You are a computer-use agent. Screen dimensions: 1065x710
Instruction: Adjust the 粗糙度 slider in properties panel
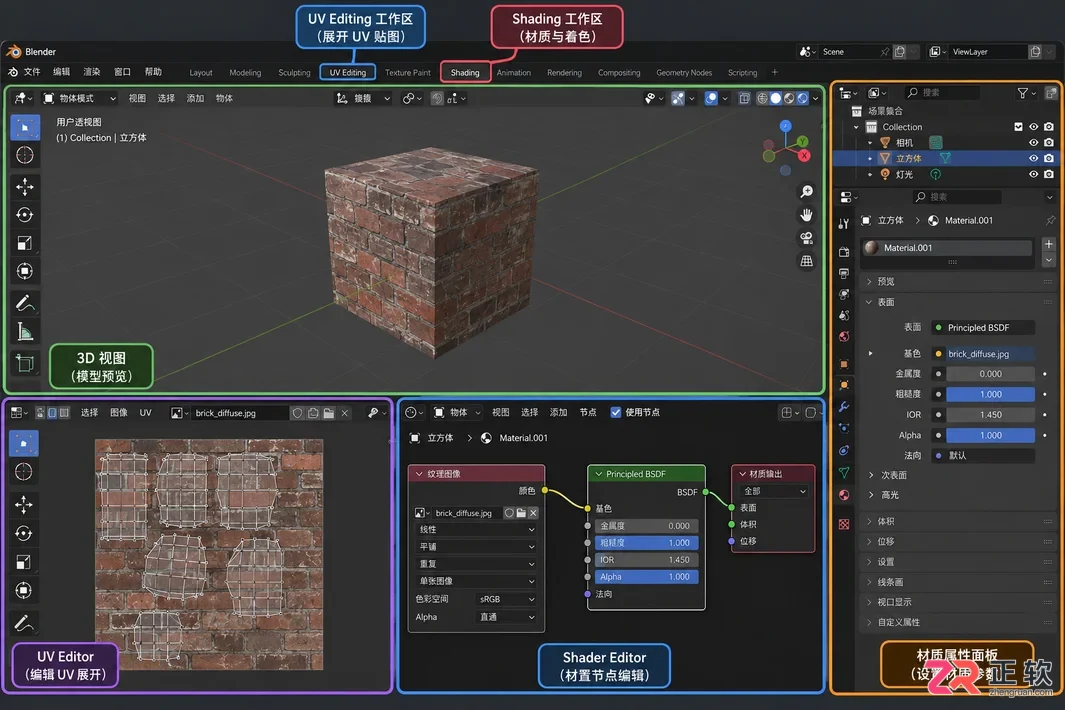click(x=990, y=394)
